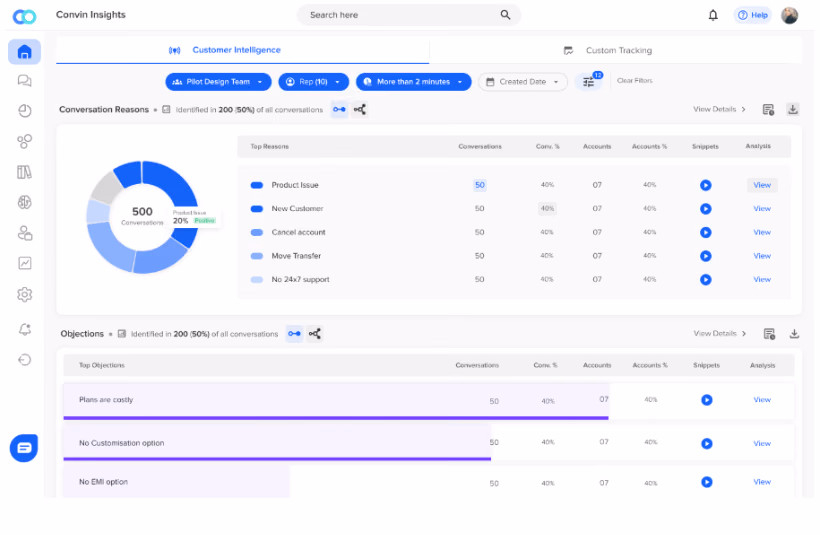View analysis for Plans are costly
820x535 pixels.
pyautogui.click(x=762, y=400)
